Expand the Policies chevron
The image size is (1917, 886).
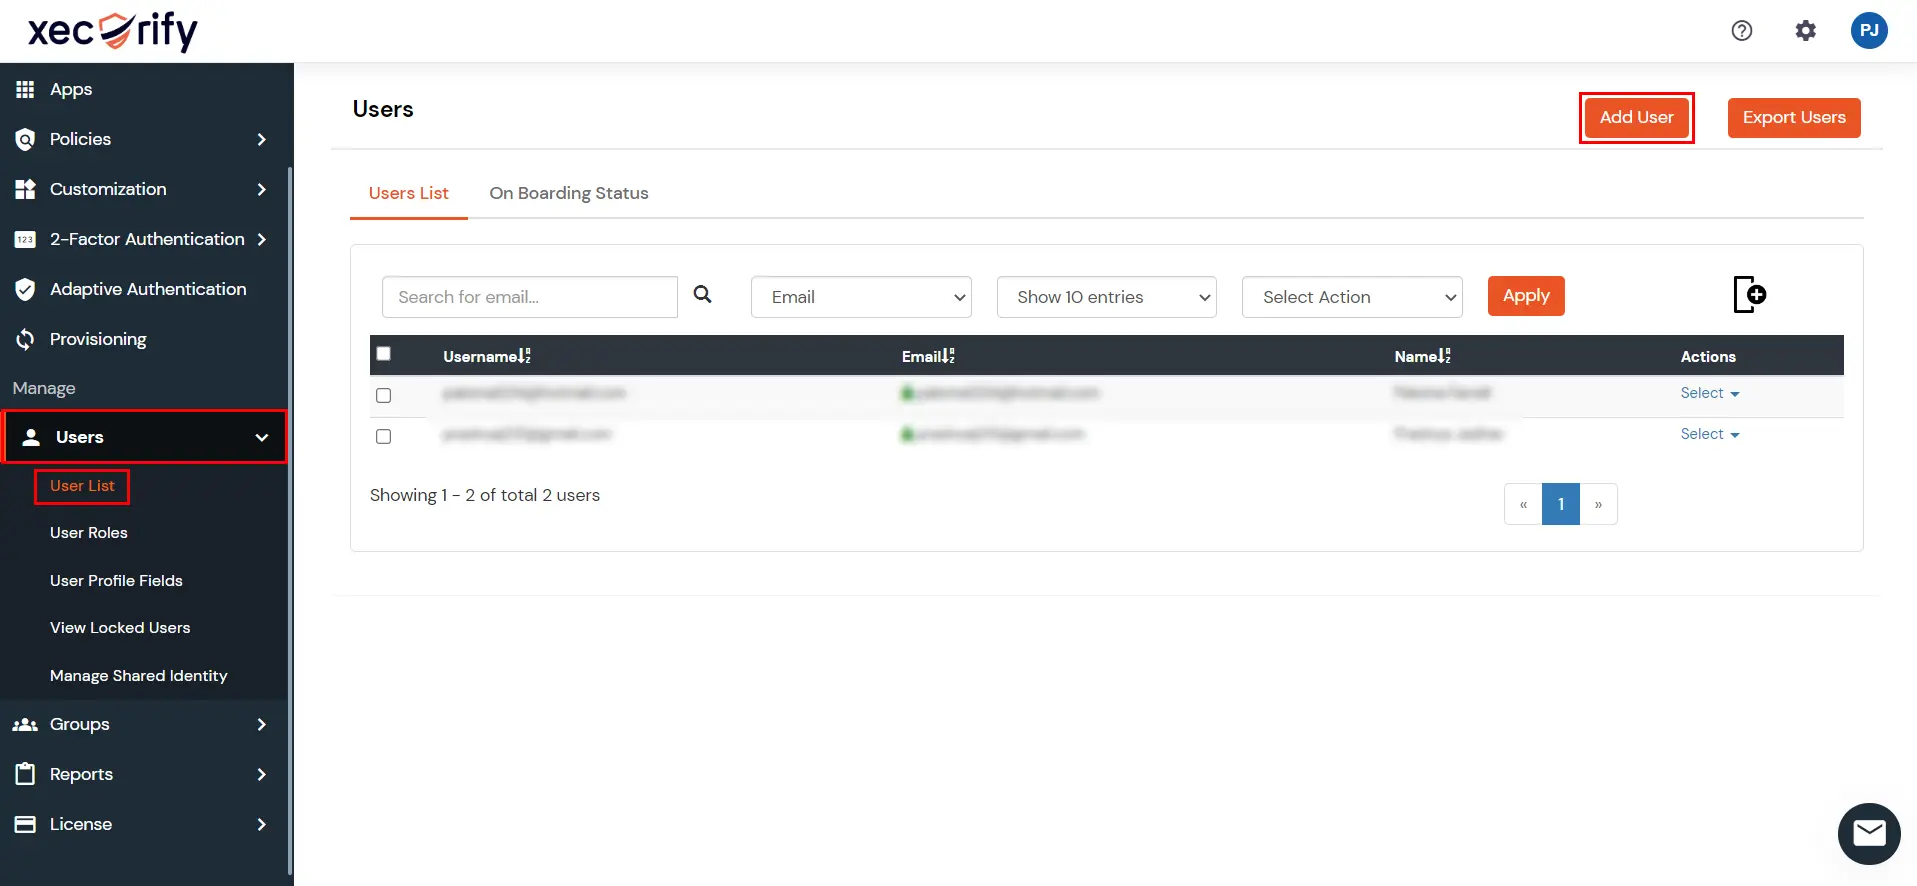[x=261, y=139]
